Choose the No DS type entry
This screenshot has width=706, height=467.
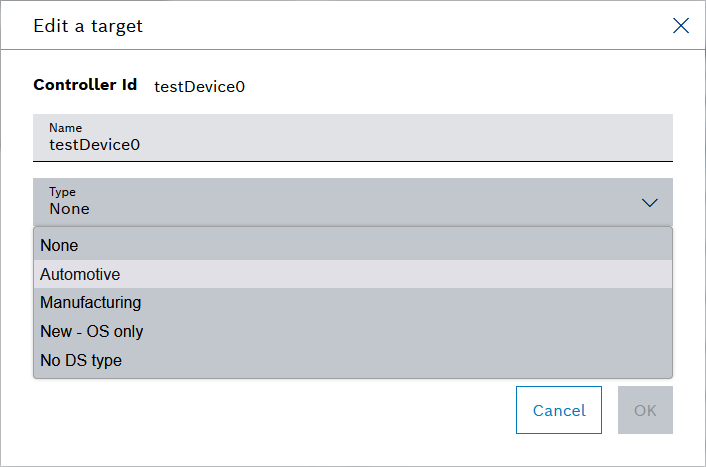[x=81, y=360]
